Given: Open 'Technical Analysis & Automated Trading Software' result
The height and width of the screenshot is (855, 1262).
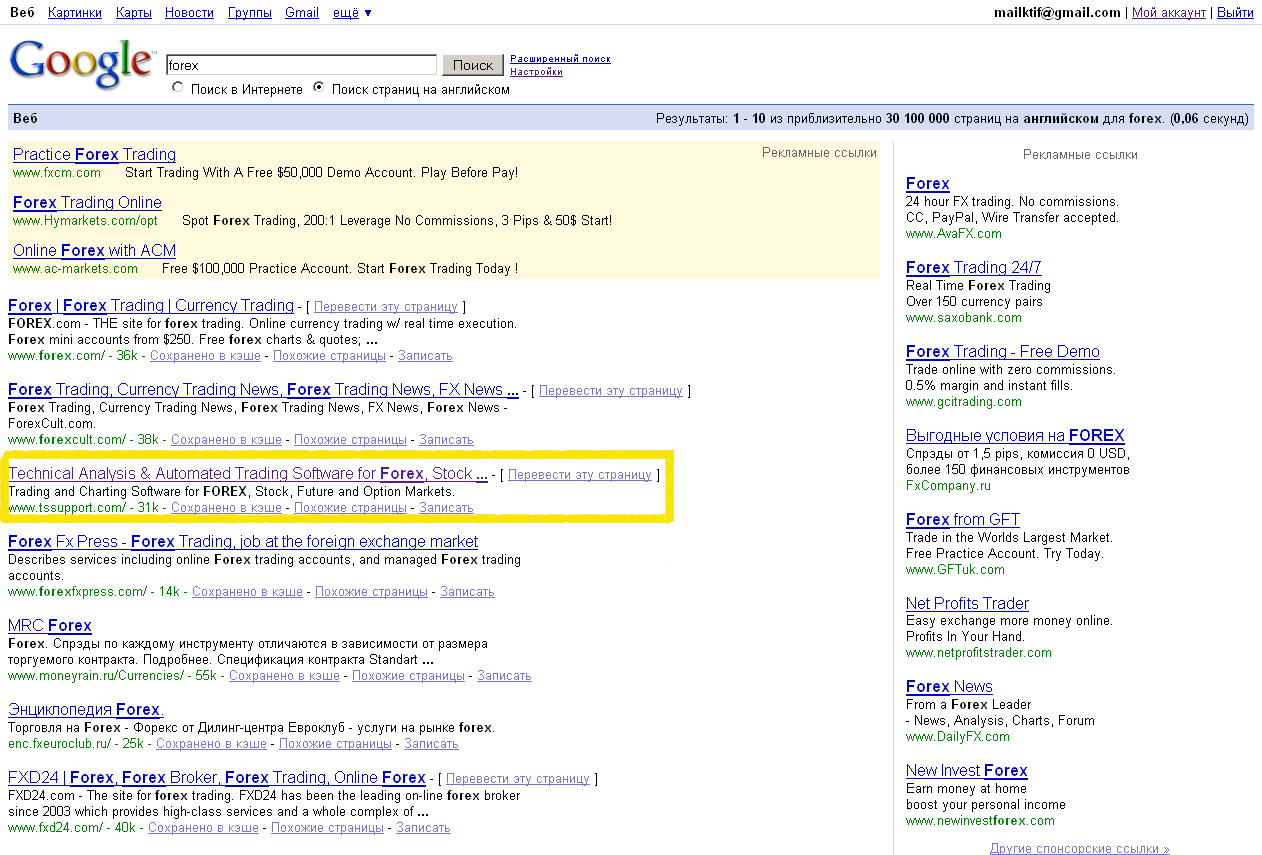Looking at the screenshot, I should pyautogui.click(x=248, y=474).
